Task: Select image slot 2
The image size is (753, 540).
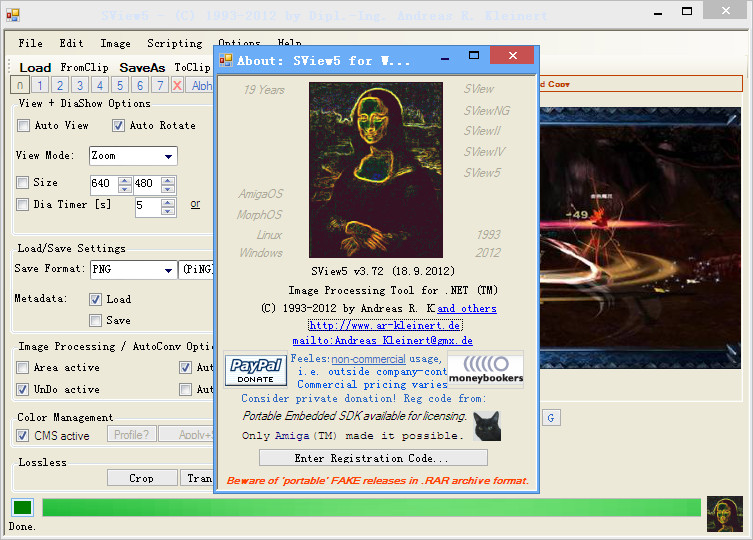Action: [60, 86]
